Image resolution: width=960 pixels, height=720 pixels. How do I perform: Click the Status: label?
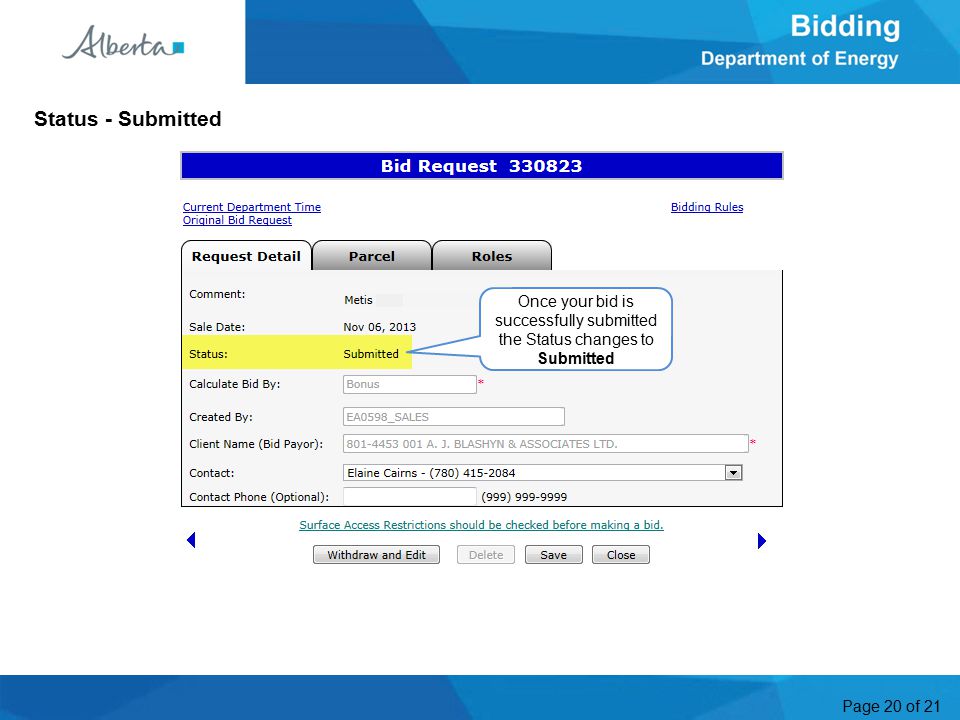[208, 354]
